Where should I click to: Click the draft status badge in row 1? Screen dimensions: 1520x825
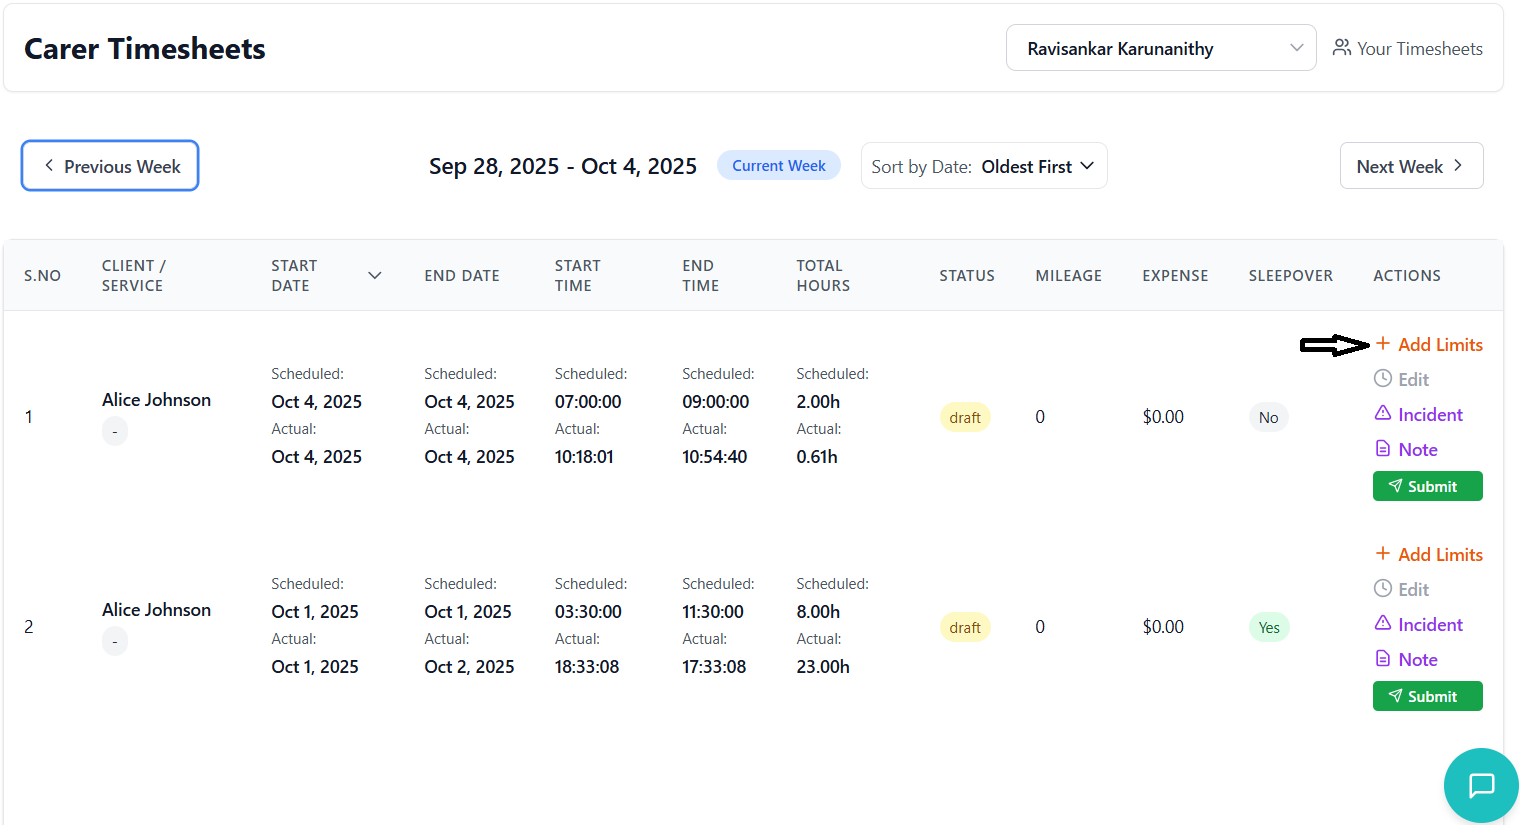[x=964, y=417]
